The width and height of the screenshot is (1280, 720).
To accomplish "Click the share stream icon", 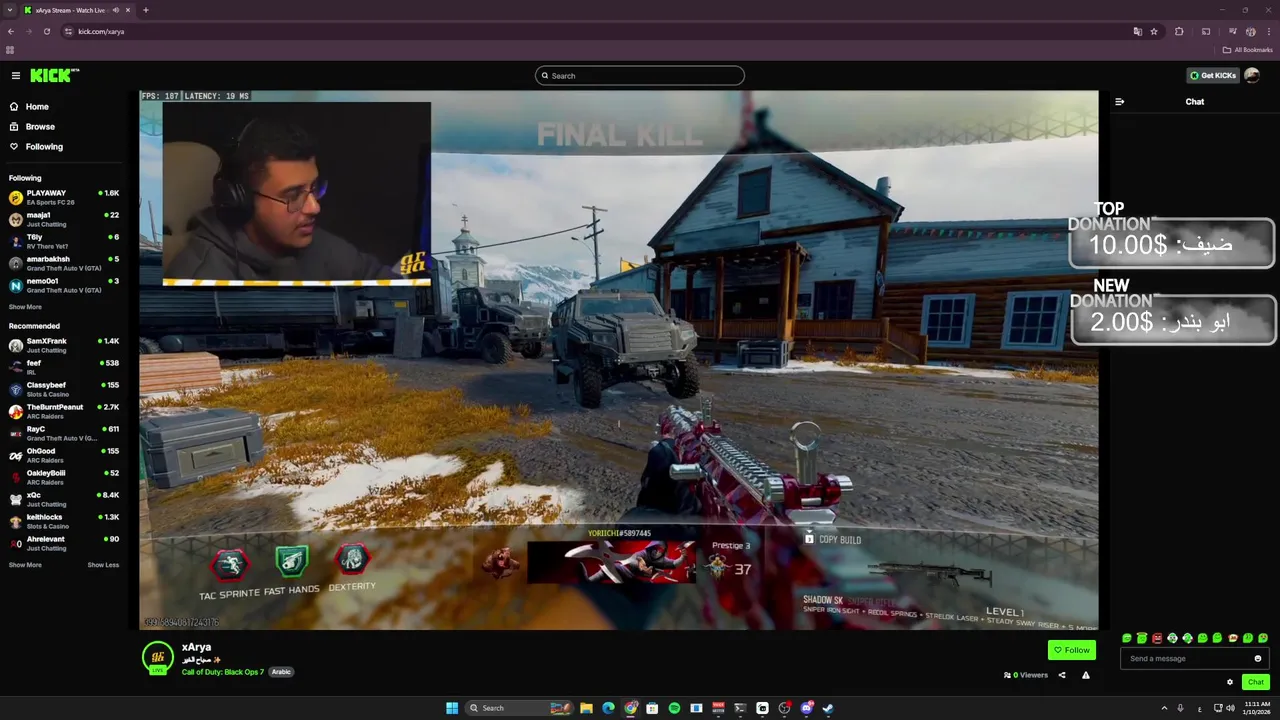I will [x=1062, y=675].
